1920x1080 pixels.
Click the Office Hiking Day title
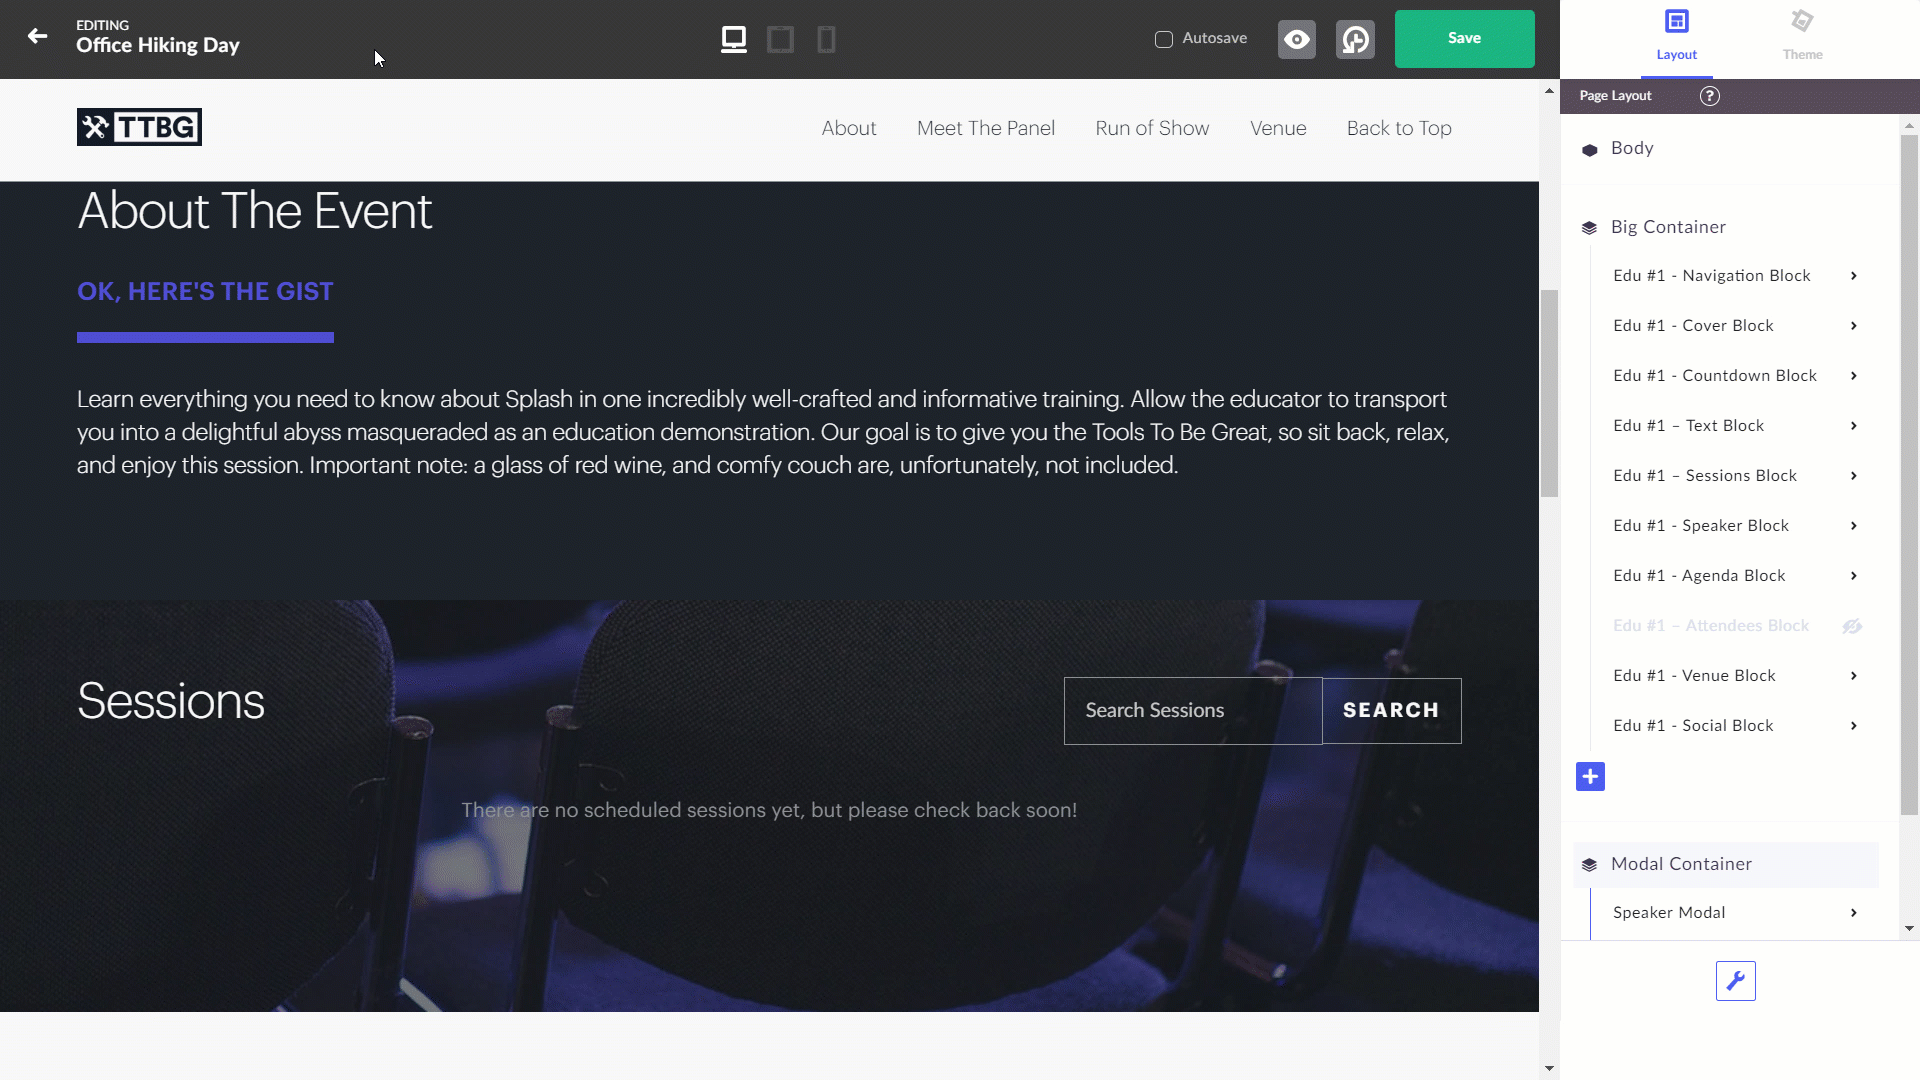158,46
